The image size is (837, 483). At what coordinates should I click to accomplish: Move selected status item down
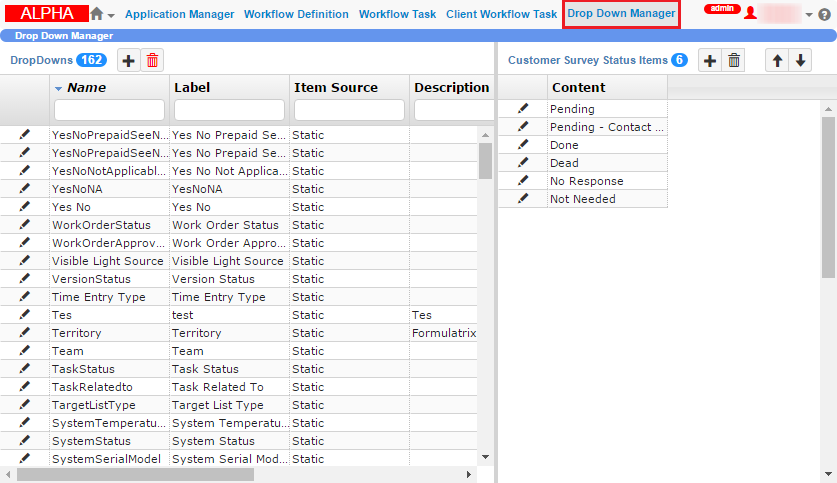(x=800, y=61)
